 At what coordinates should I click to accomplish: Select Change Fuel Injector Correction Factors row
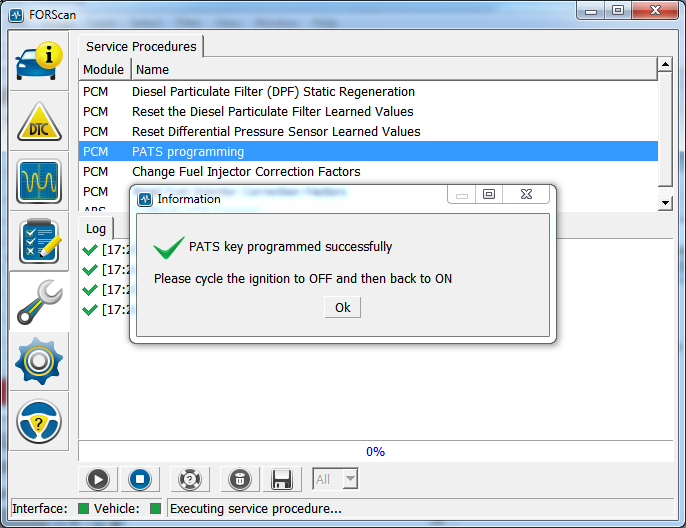click(246, 171)
